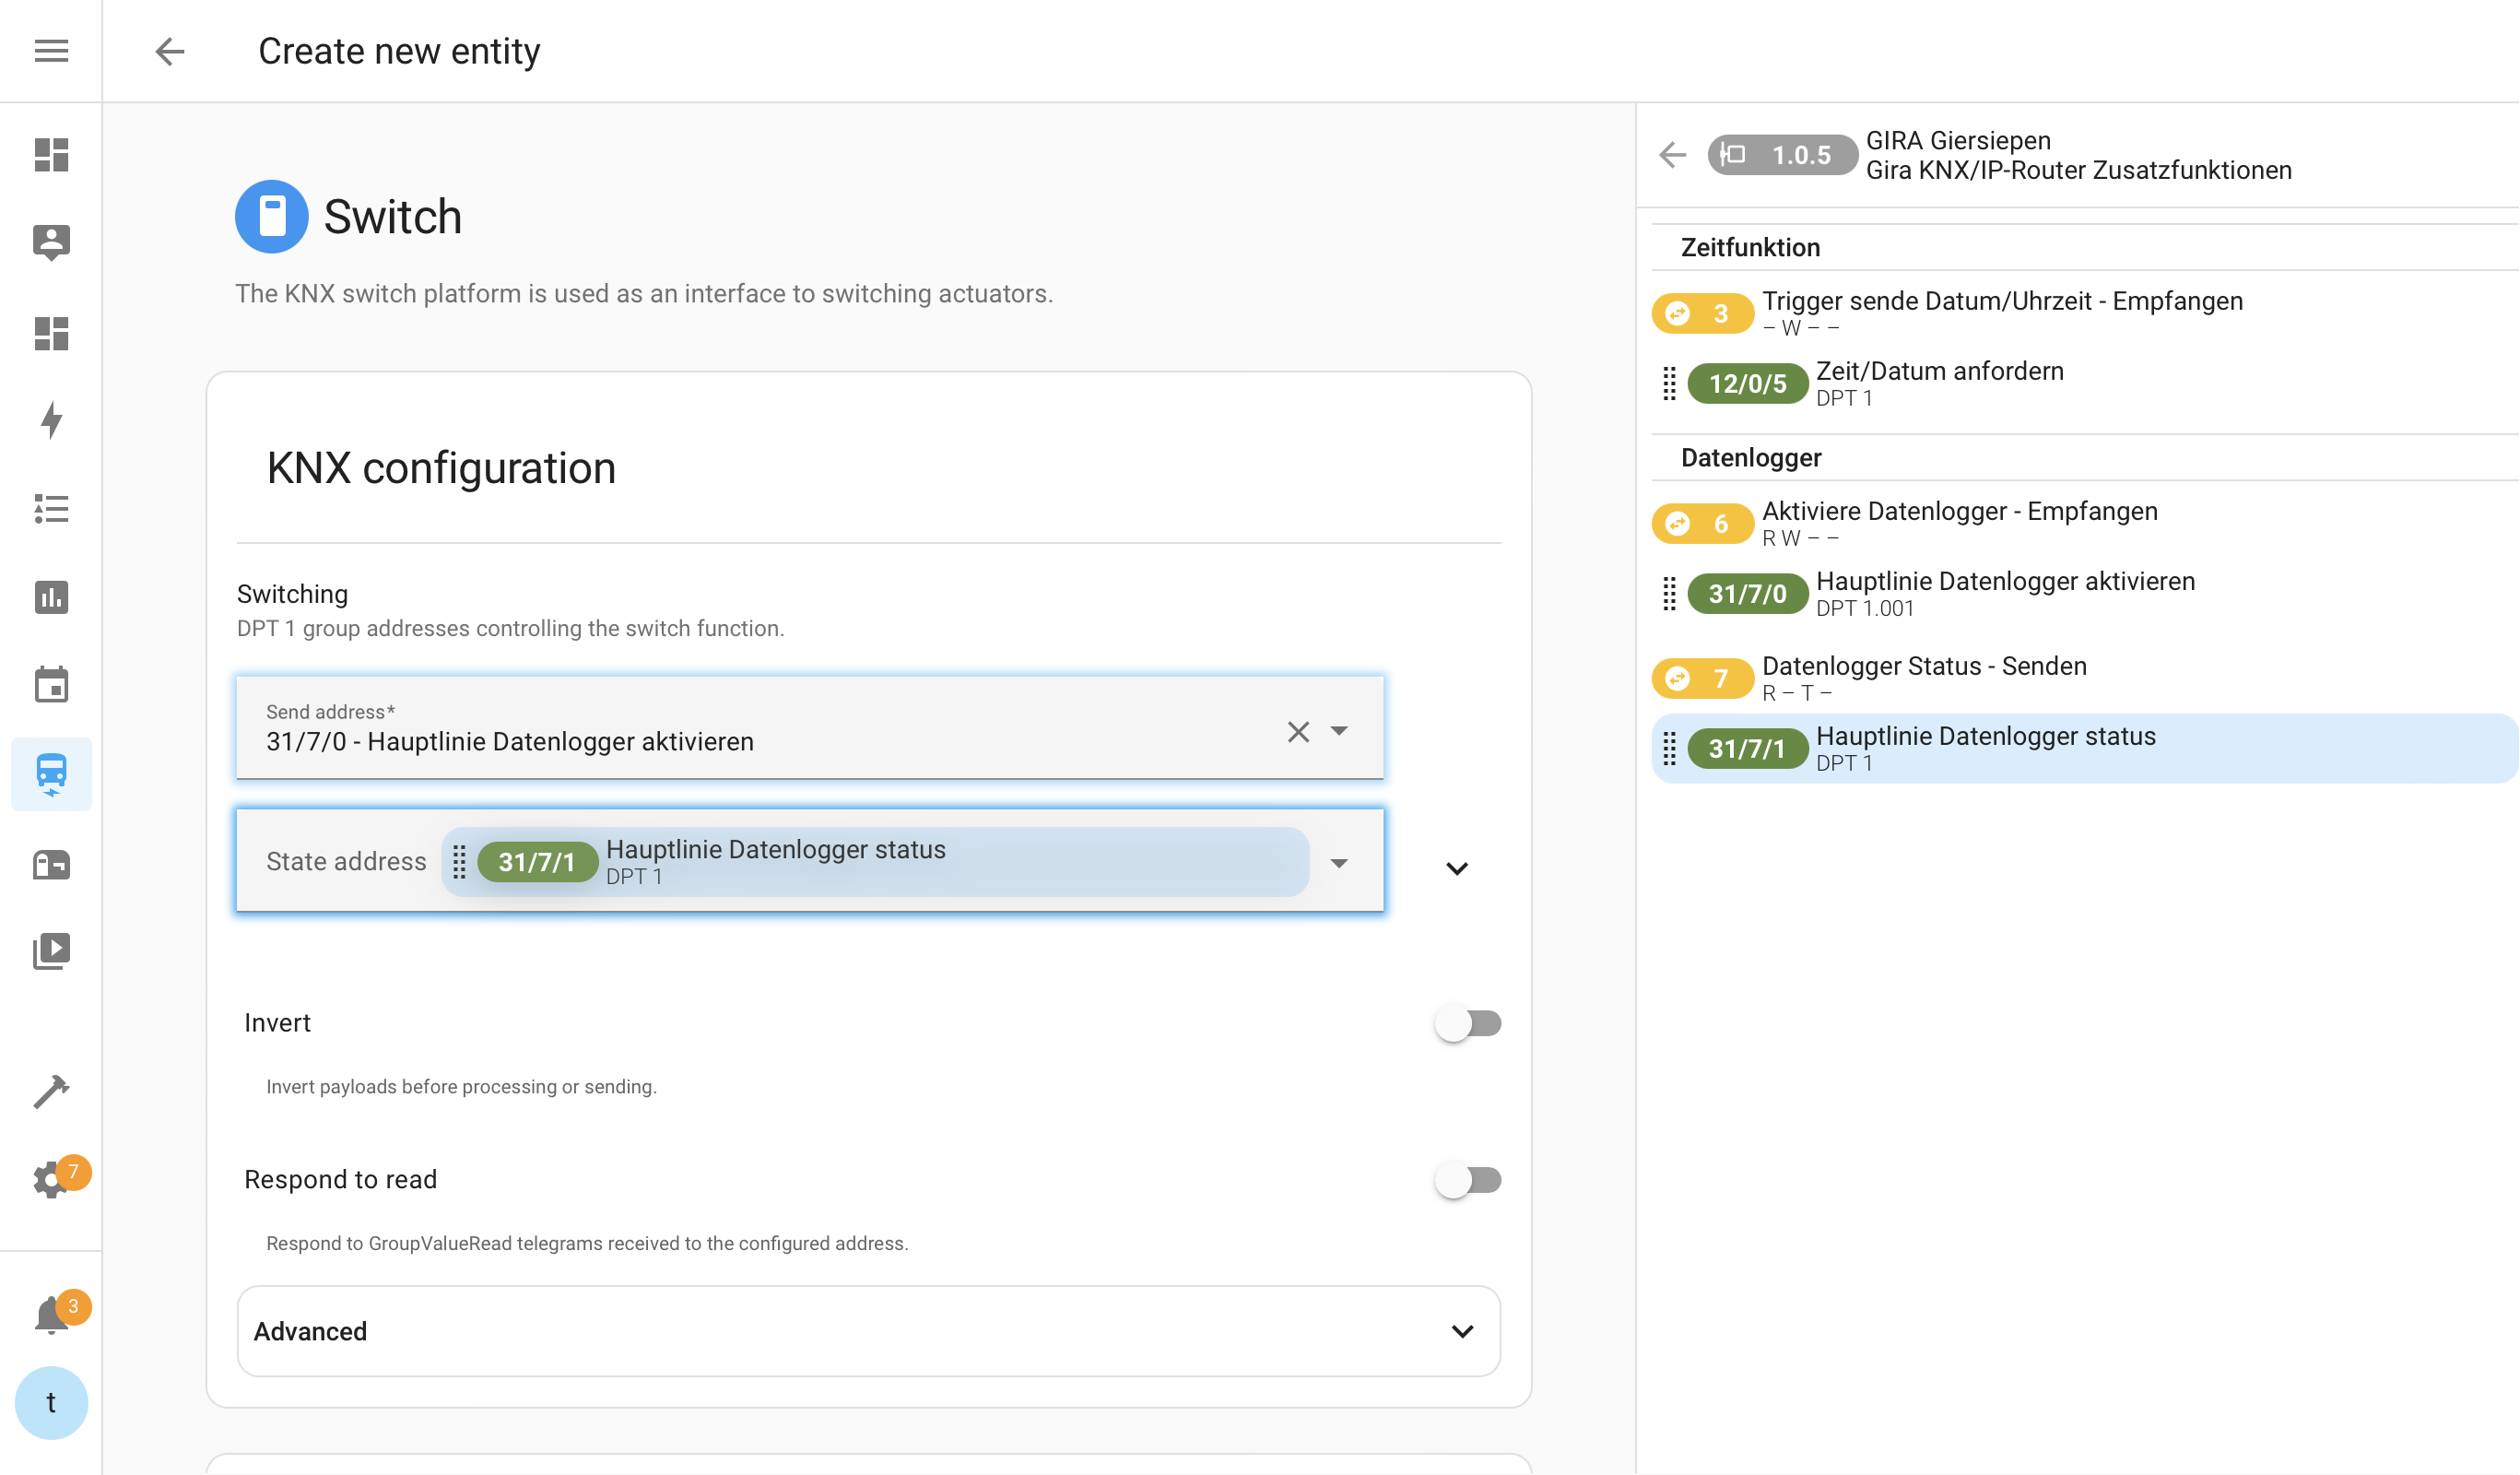Open Settings gear with badge 7

[x=51, y=1179]
